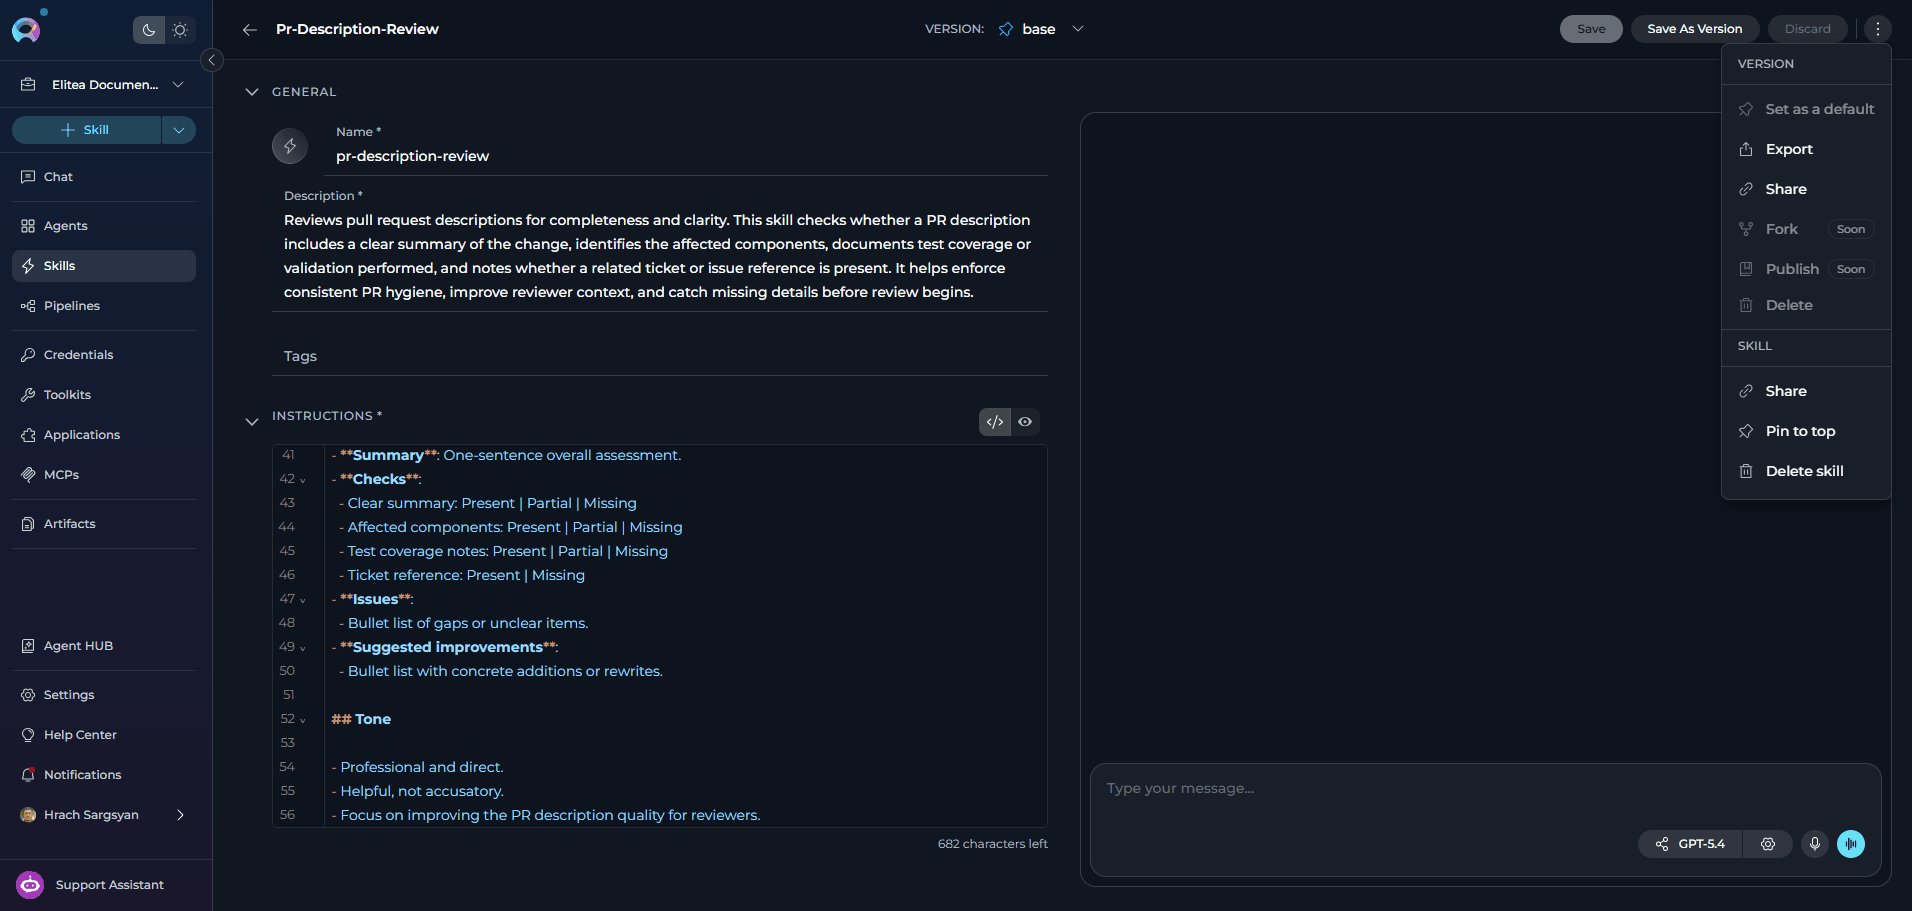Open the GPT-5.4 model selector
The height and width of the screenshot is (911, 1912).
pos(1690,844)
